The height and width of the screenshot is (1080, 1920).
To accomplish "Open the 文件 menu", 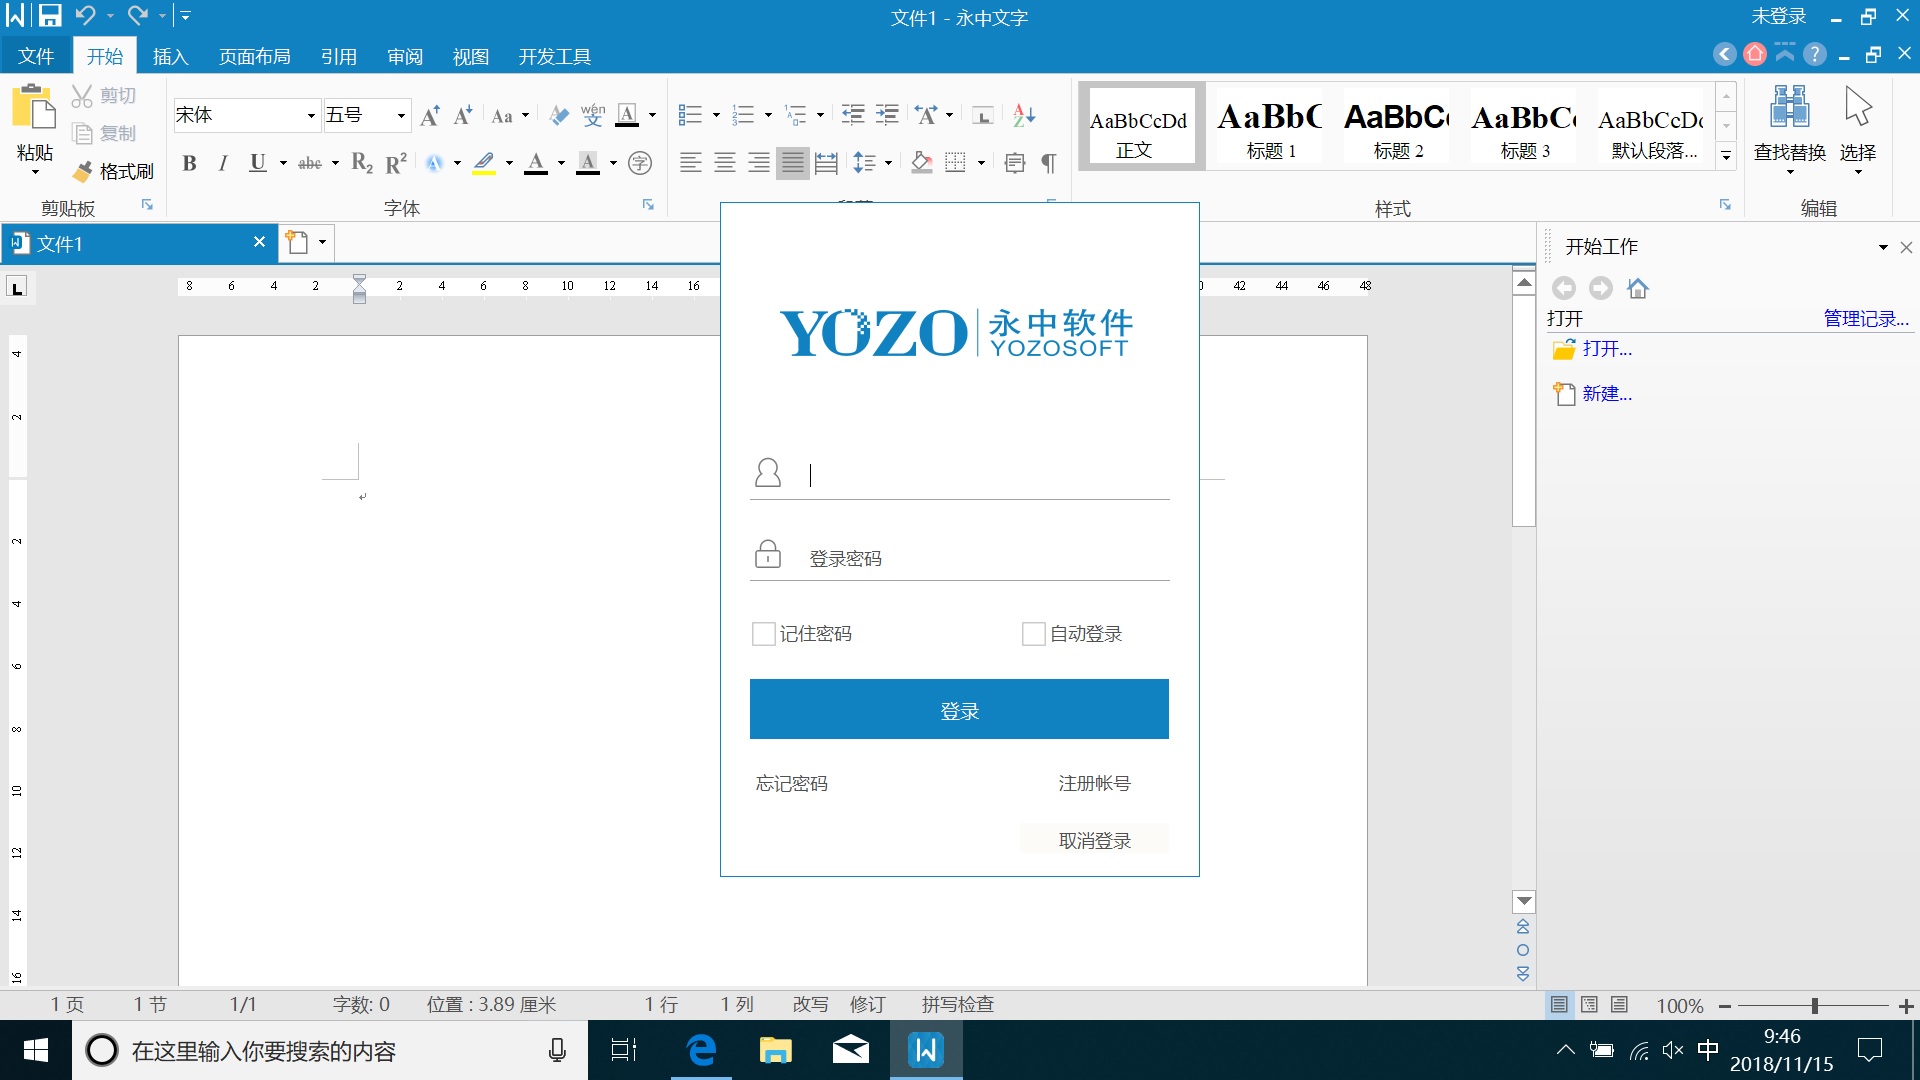I will point(36,56).
